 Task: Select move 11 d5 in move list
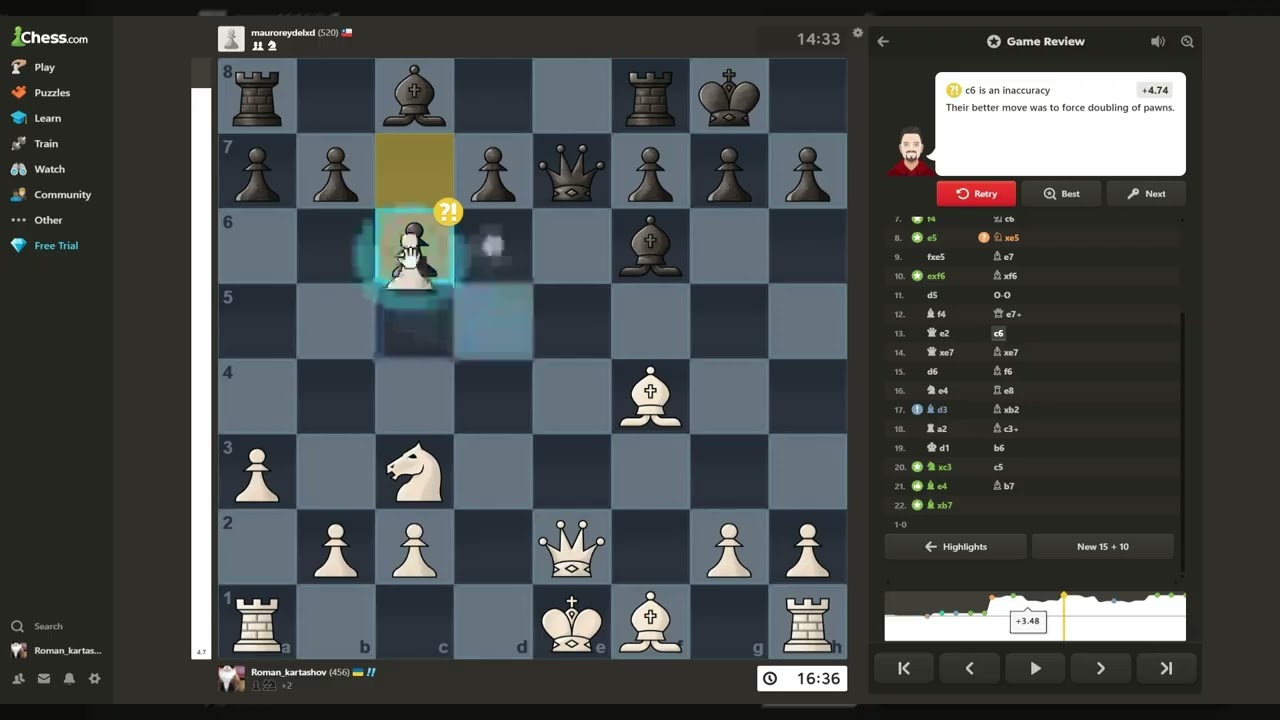pos(932,295)
